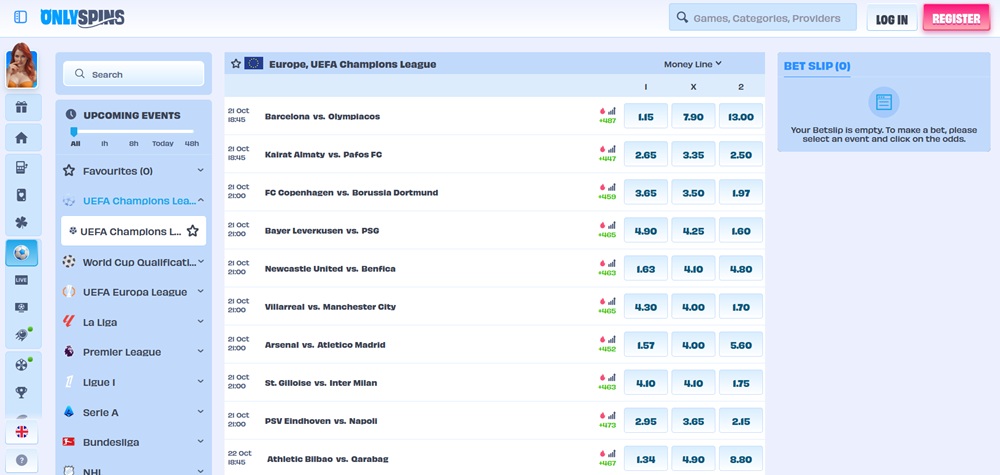Image resolution: width=1000 pixels, height=475 pixels.
Task: Open the OnlySpins logo home link
Action: click(82, 18)
